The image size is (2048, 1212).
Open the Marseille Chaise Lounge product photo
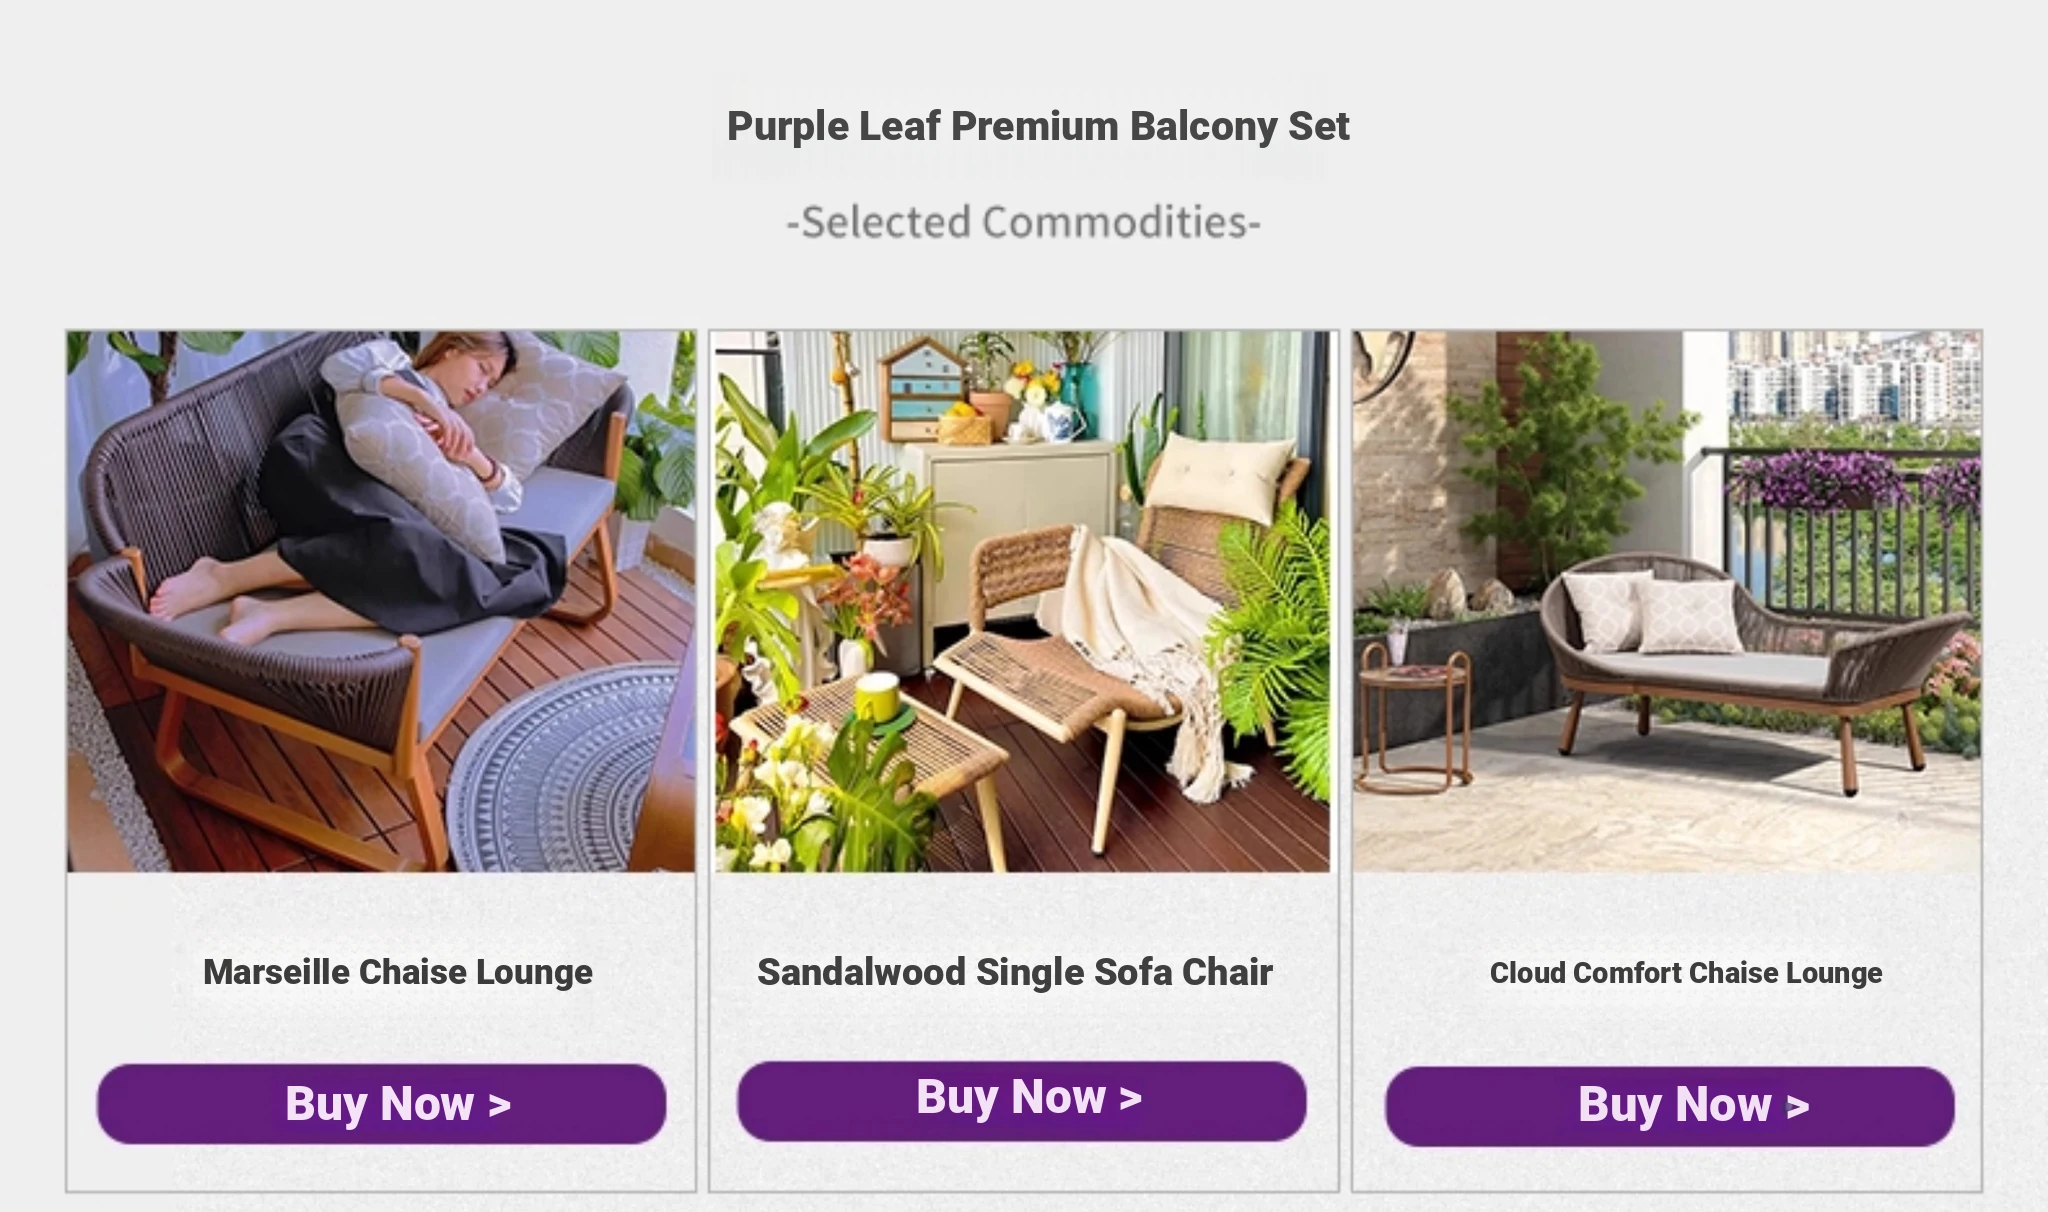coord(381,601)
